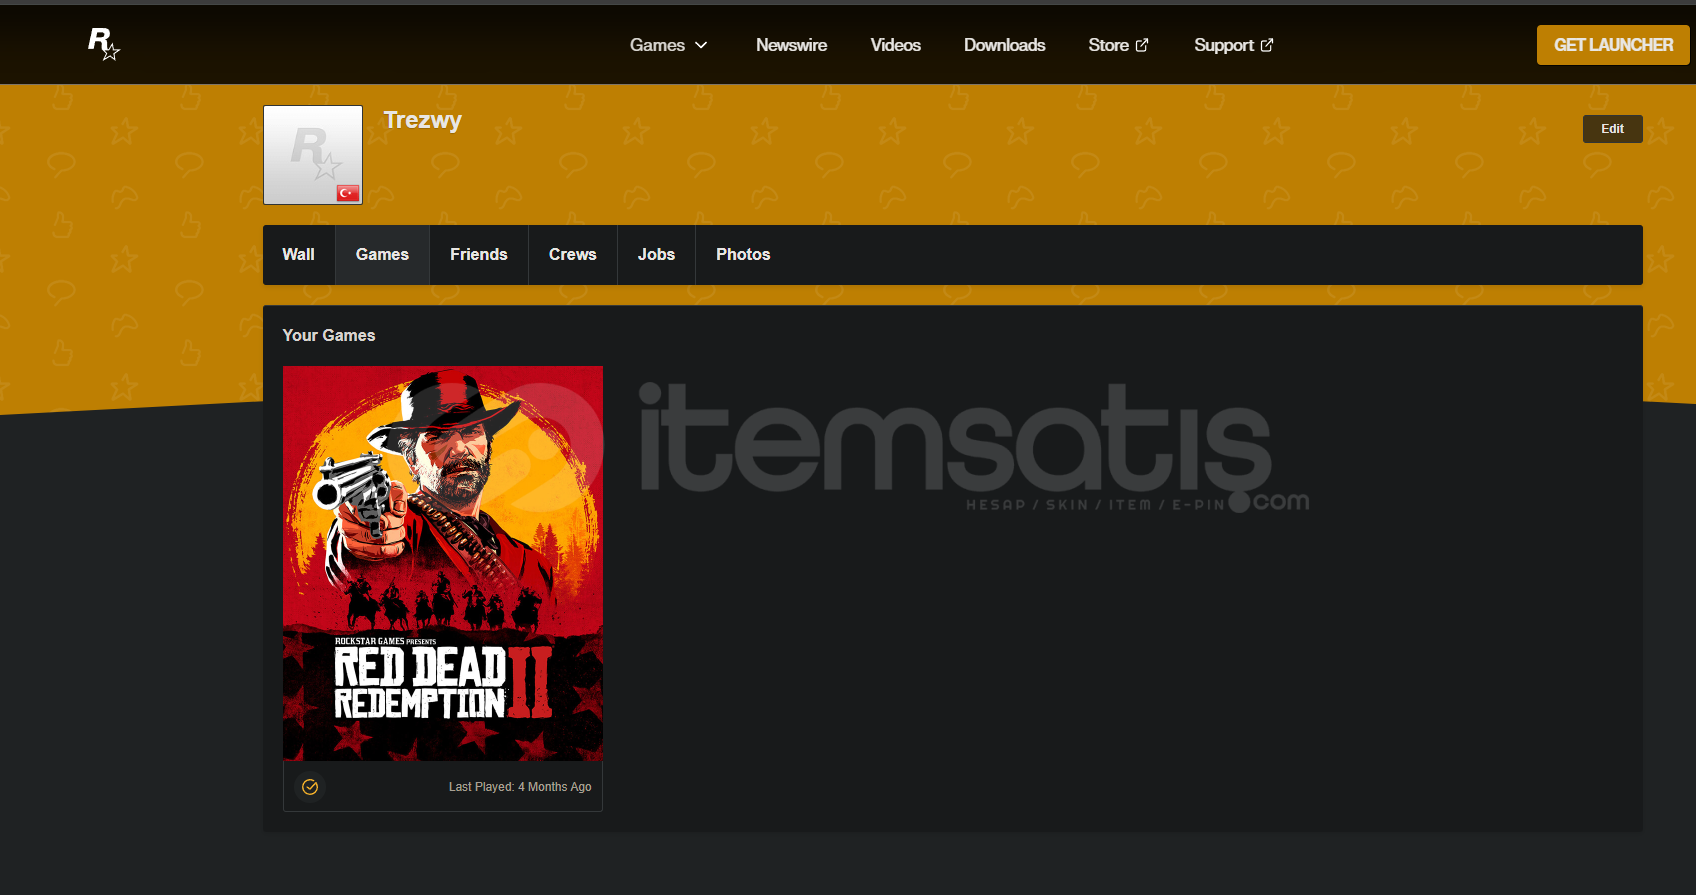Image resolution: width=1696 pixels, height=895 pixels.
Task: Switch to the Photos tab
Action: pyautogui.click(x=743, y=255)
